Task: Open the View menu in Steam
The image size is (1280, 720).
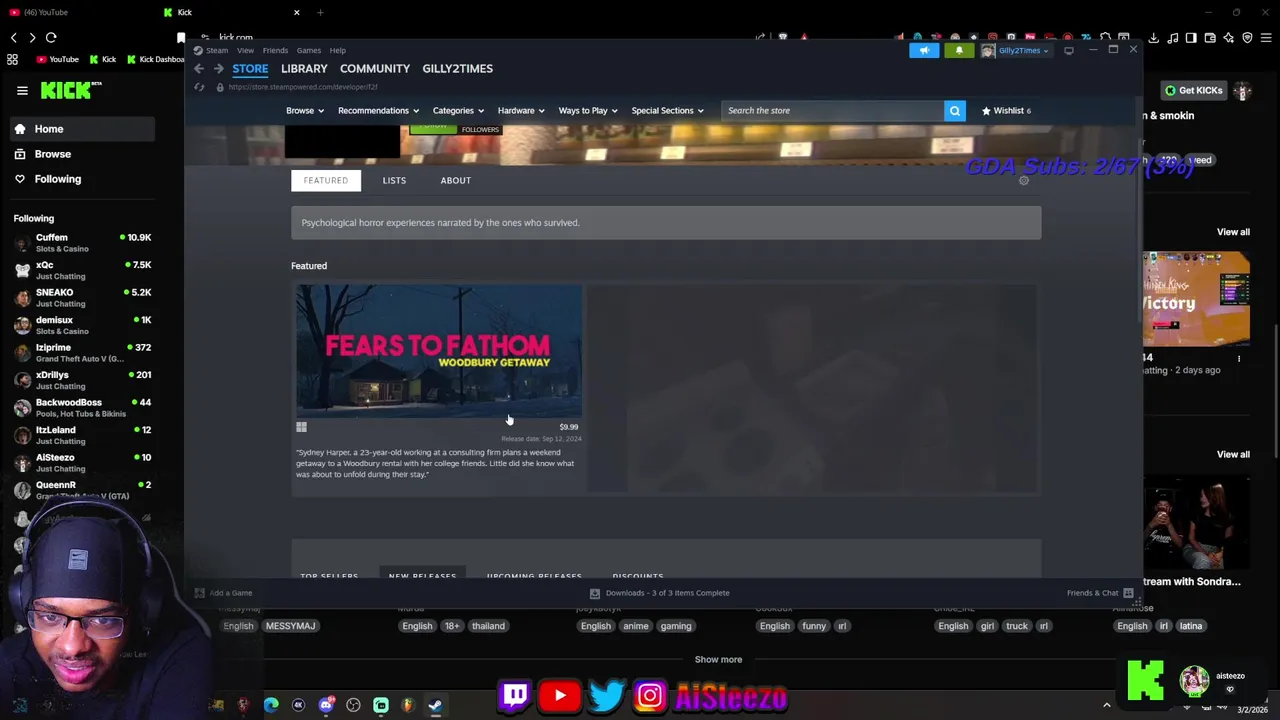Action: [x=245, y=50]
